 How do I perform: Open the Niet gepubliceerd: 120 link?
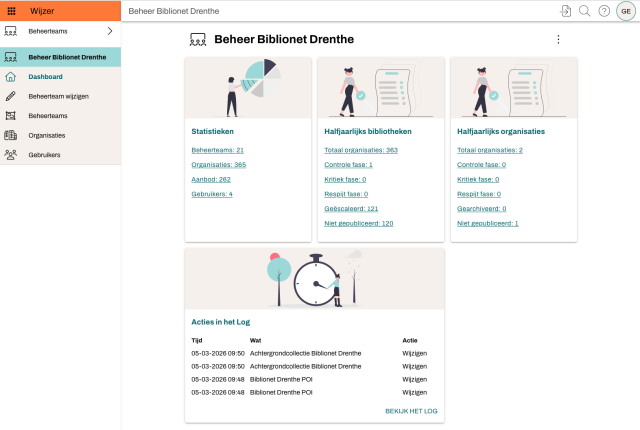click(359, 223)
